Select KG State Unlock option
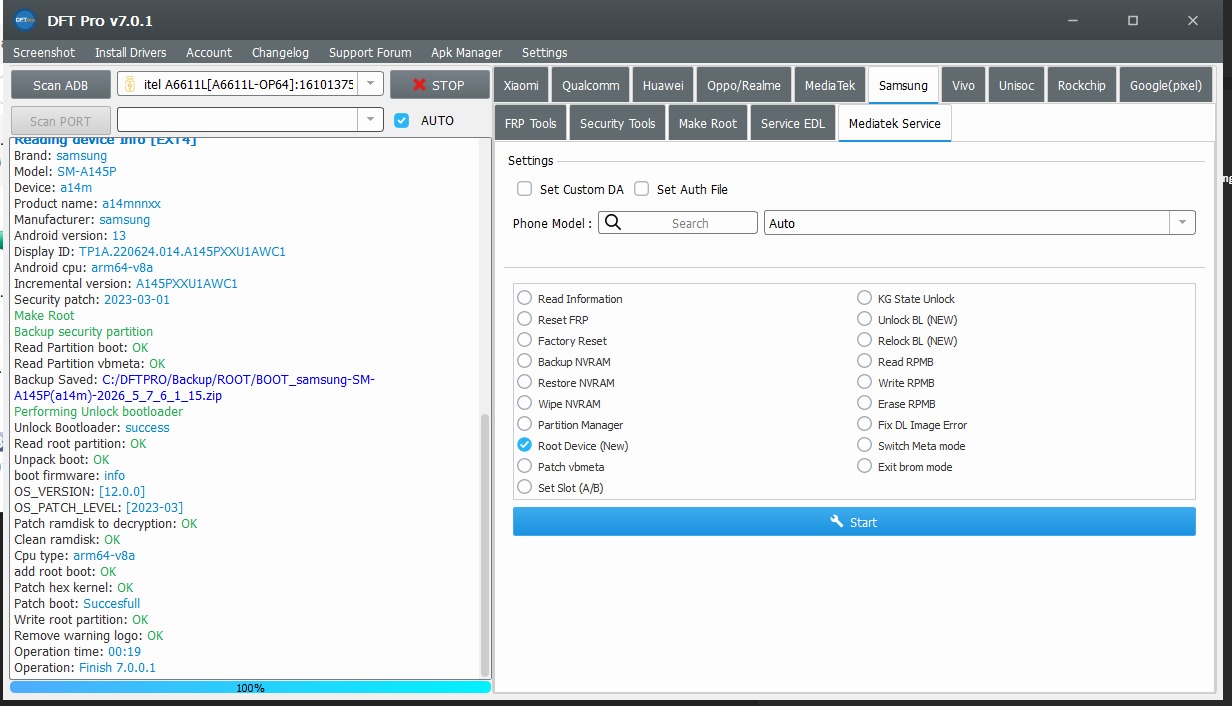The height and width of the screenshot is (706, 1232). [864, 298]
